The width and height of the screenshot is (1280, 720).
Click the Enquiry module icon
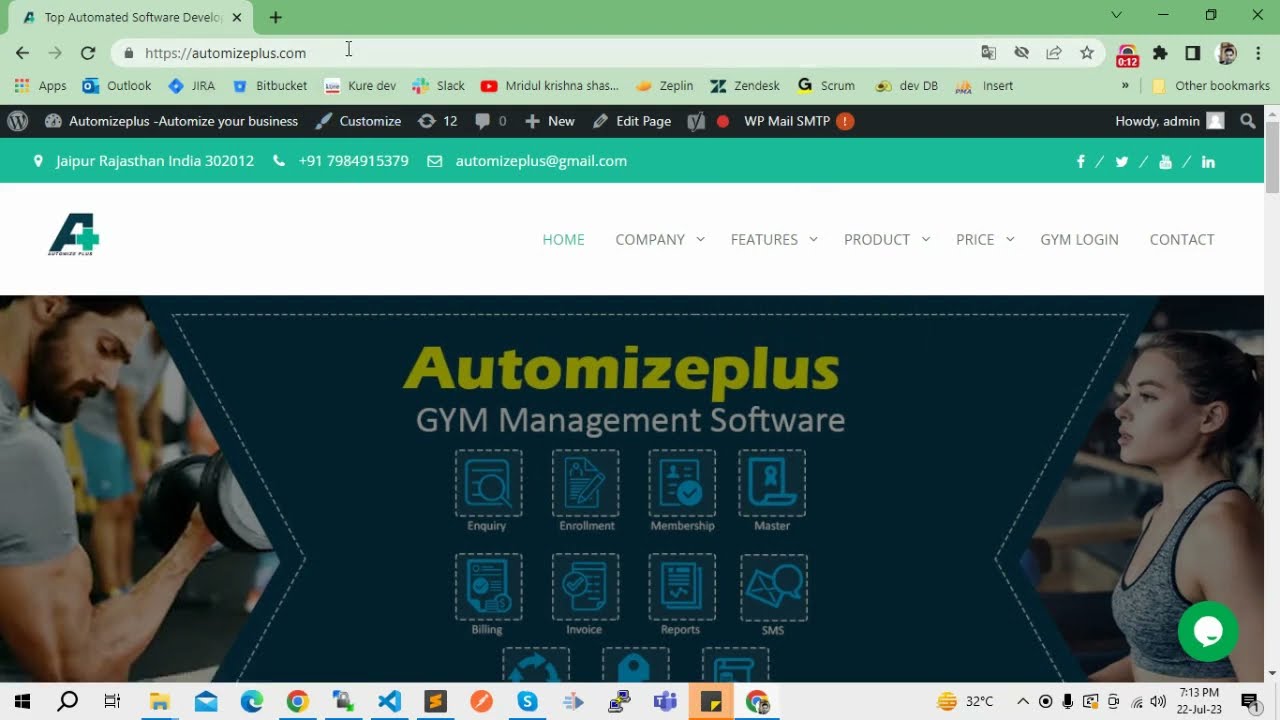(488, 483)
